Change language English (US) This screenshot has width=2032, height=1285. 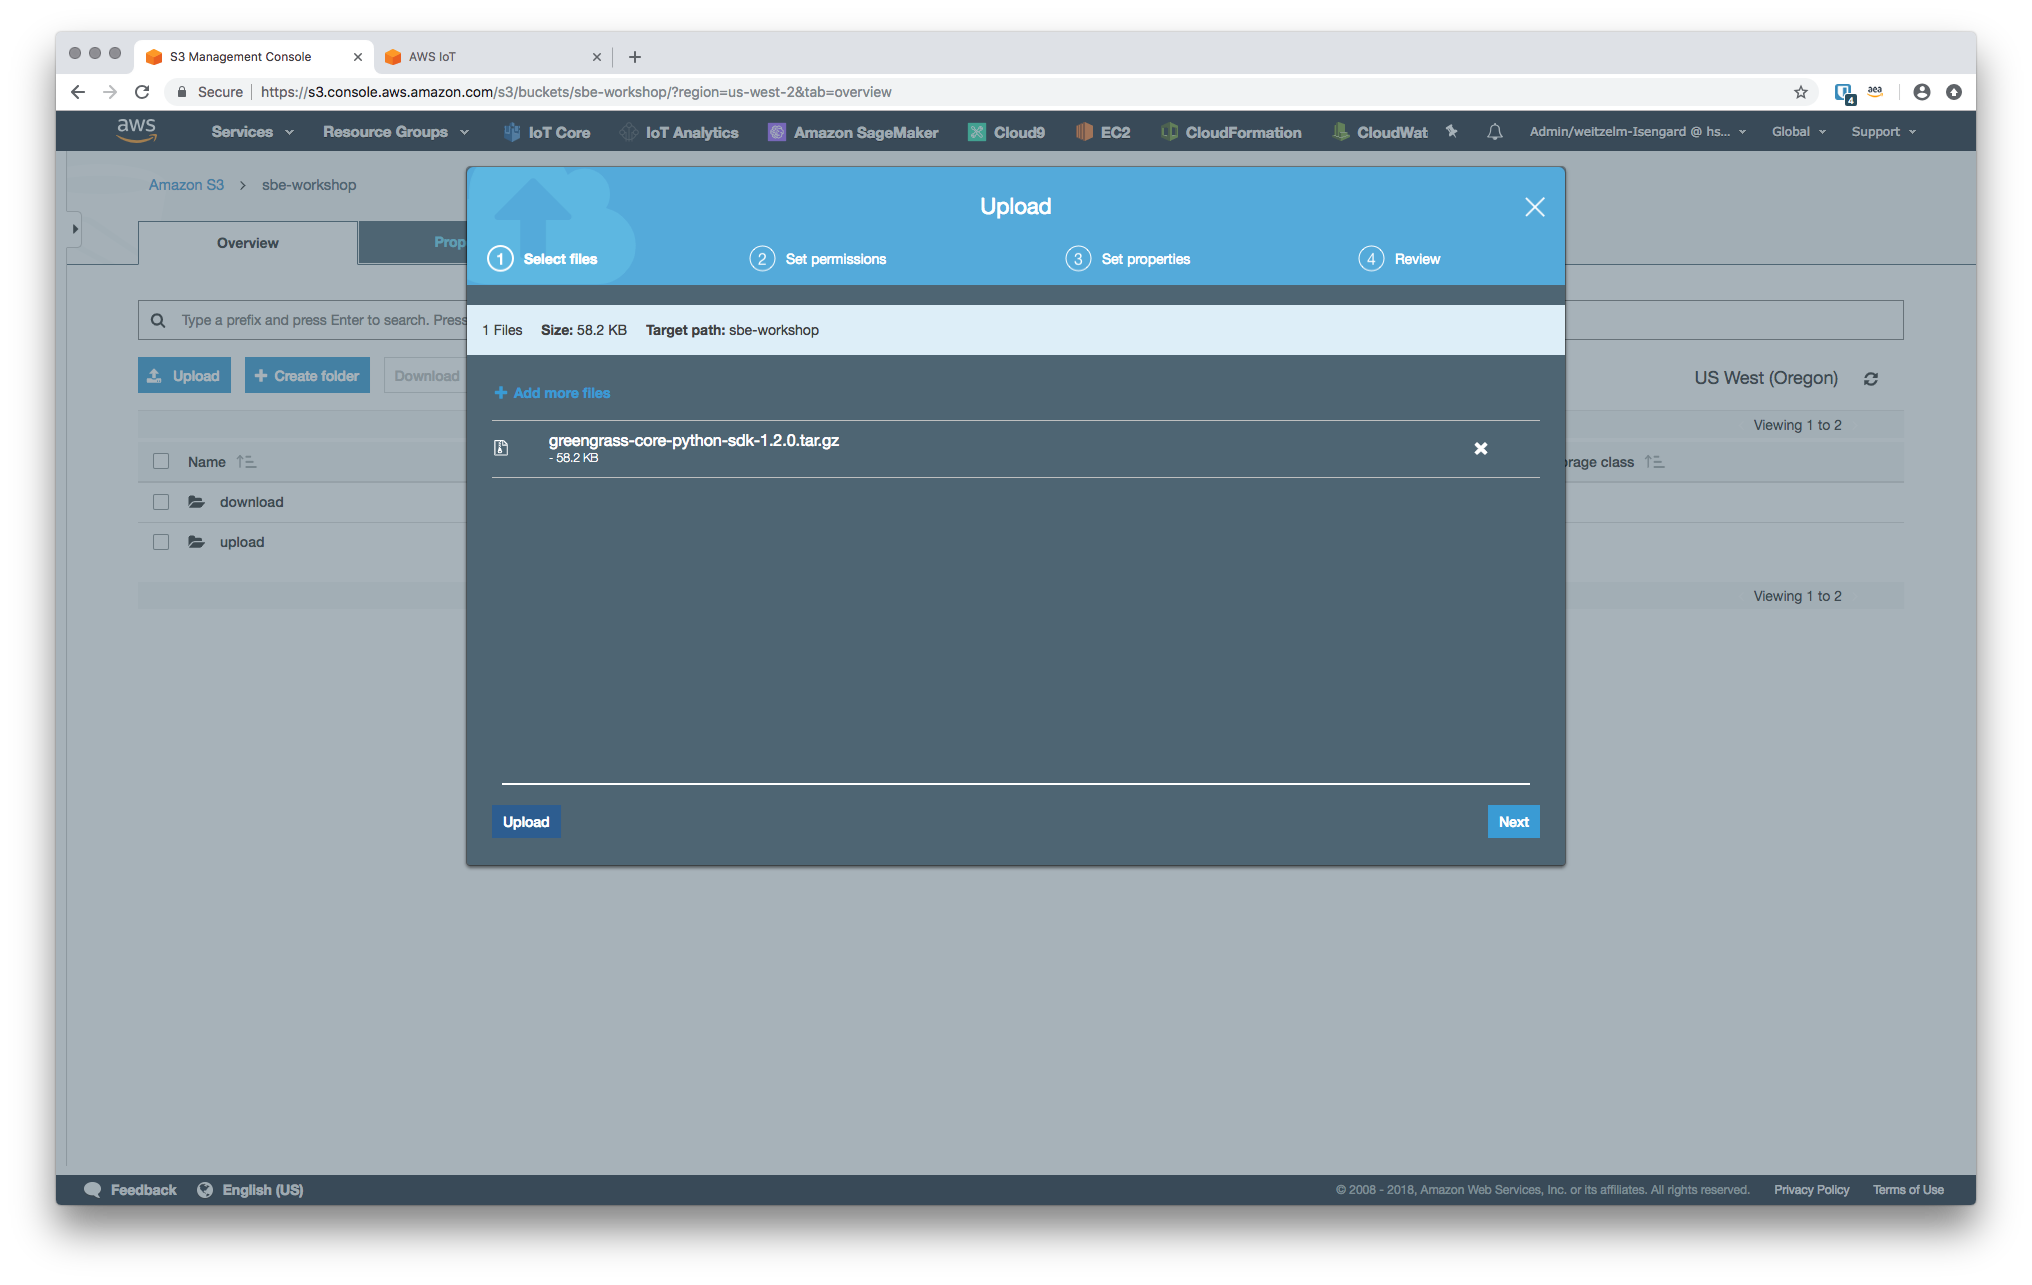251,1190
